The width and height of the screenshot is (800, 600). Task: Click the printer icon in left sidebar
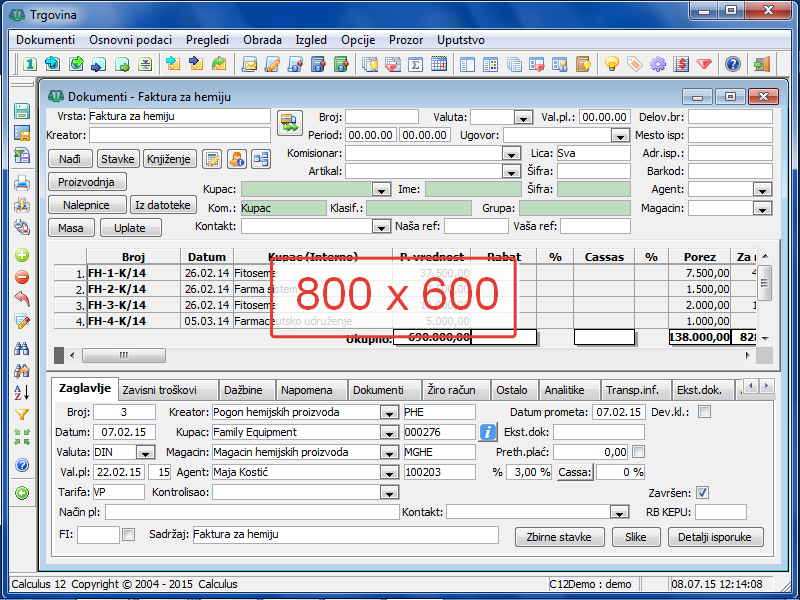22,183
